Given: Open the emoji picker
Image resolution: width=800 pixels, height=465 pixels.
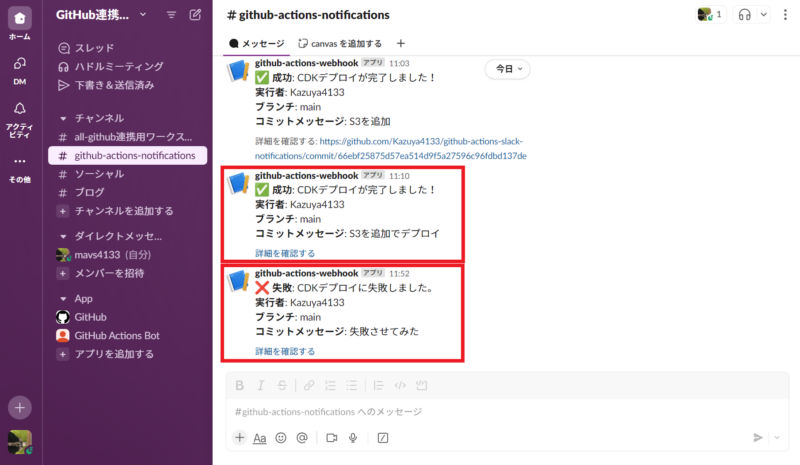Looking at the screenshot, I should coord(281,438).
